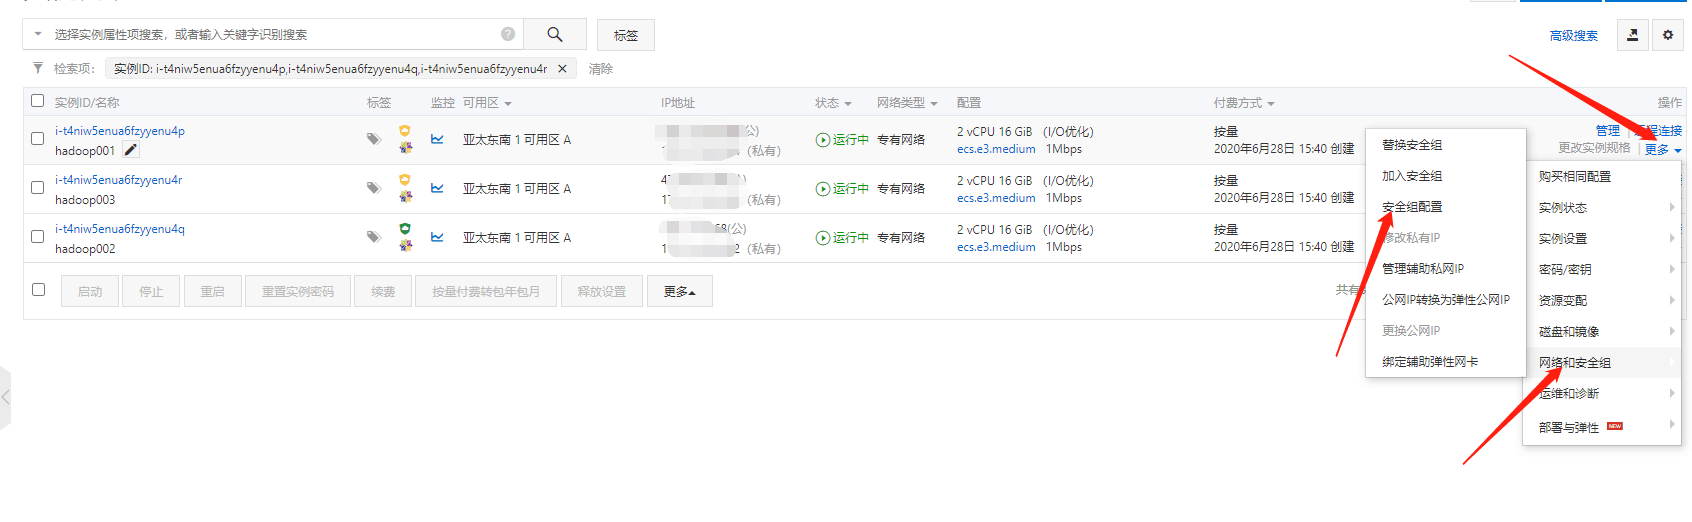Select the hadoop001 instance checkbox
This screenshot has width=1692, height=522.
pyautogui.click(x=38, y=139)
